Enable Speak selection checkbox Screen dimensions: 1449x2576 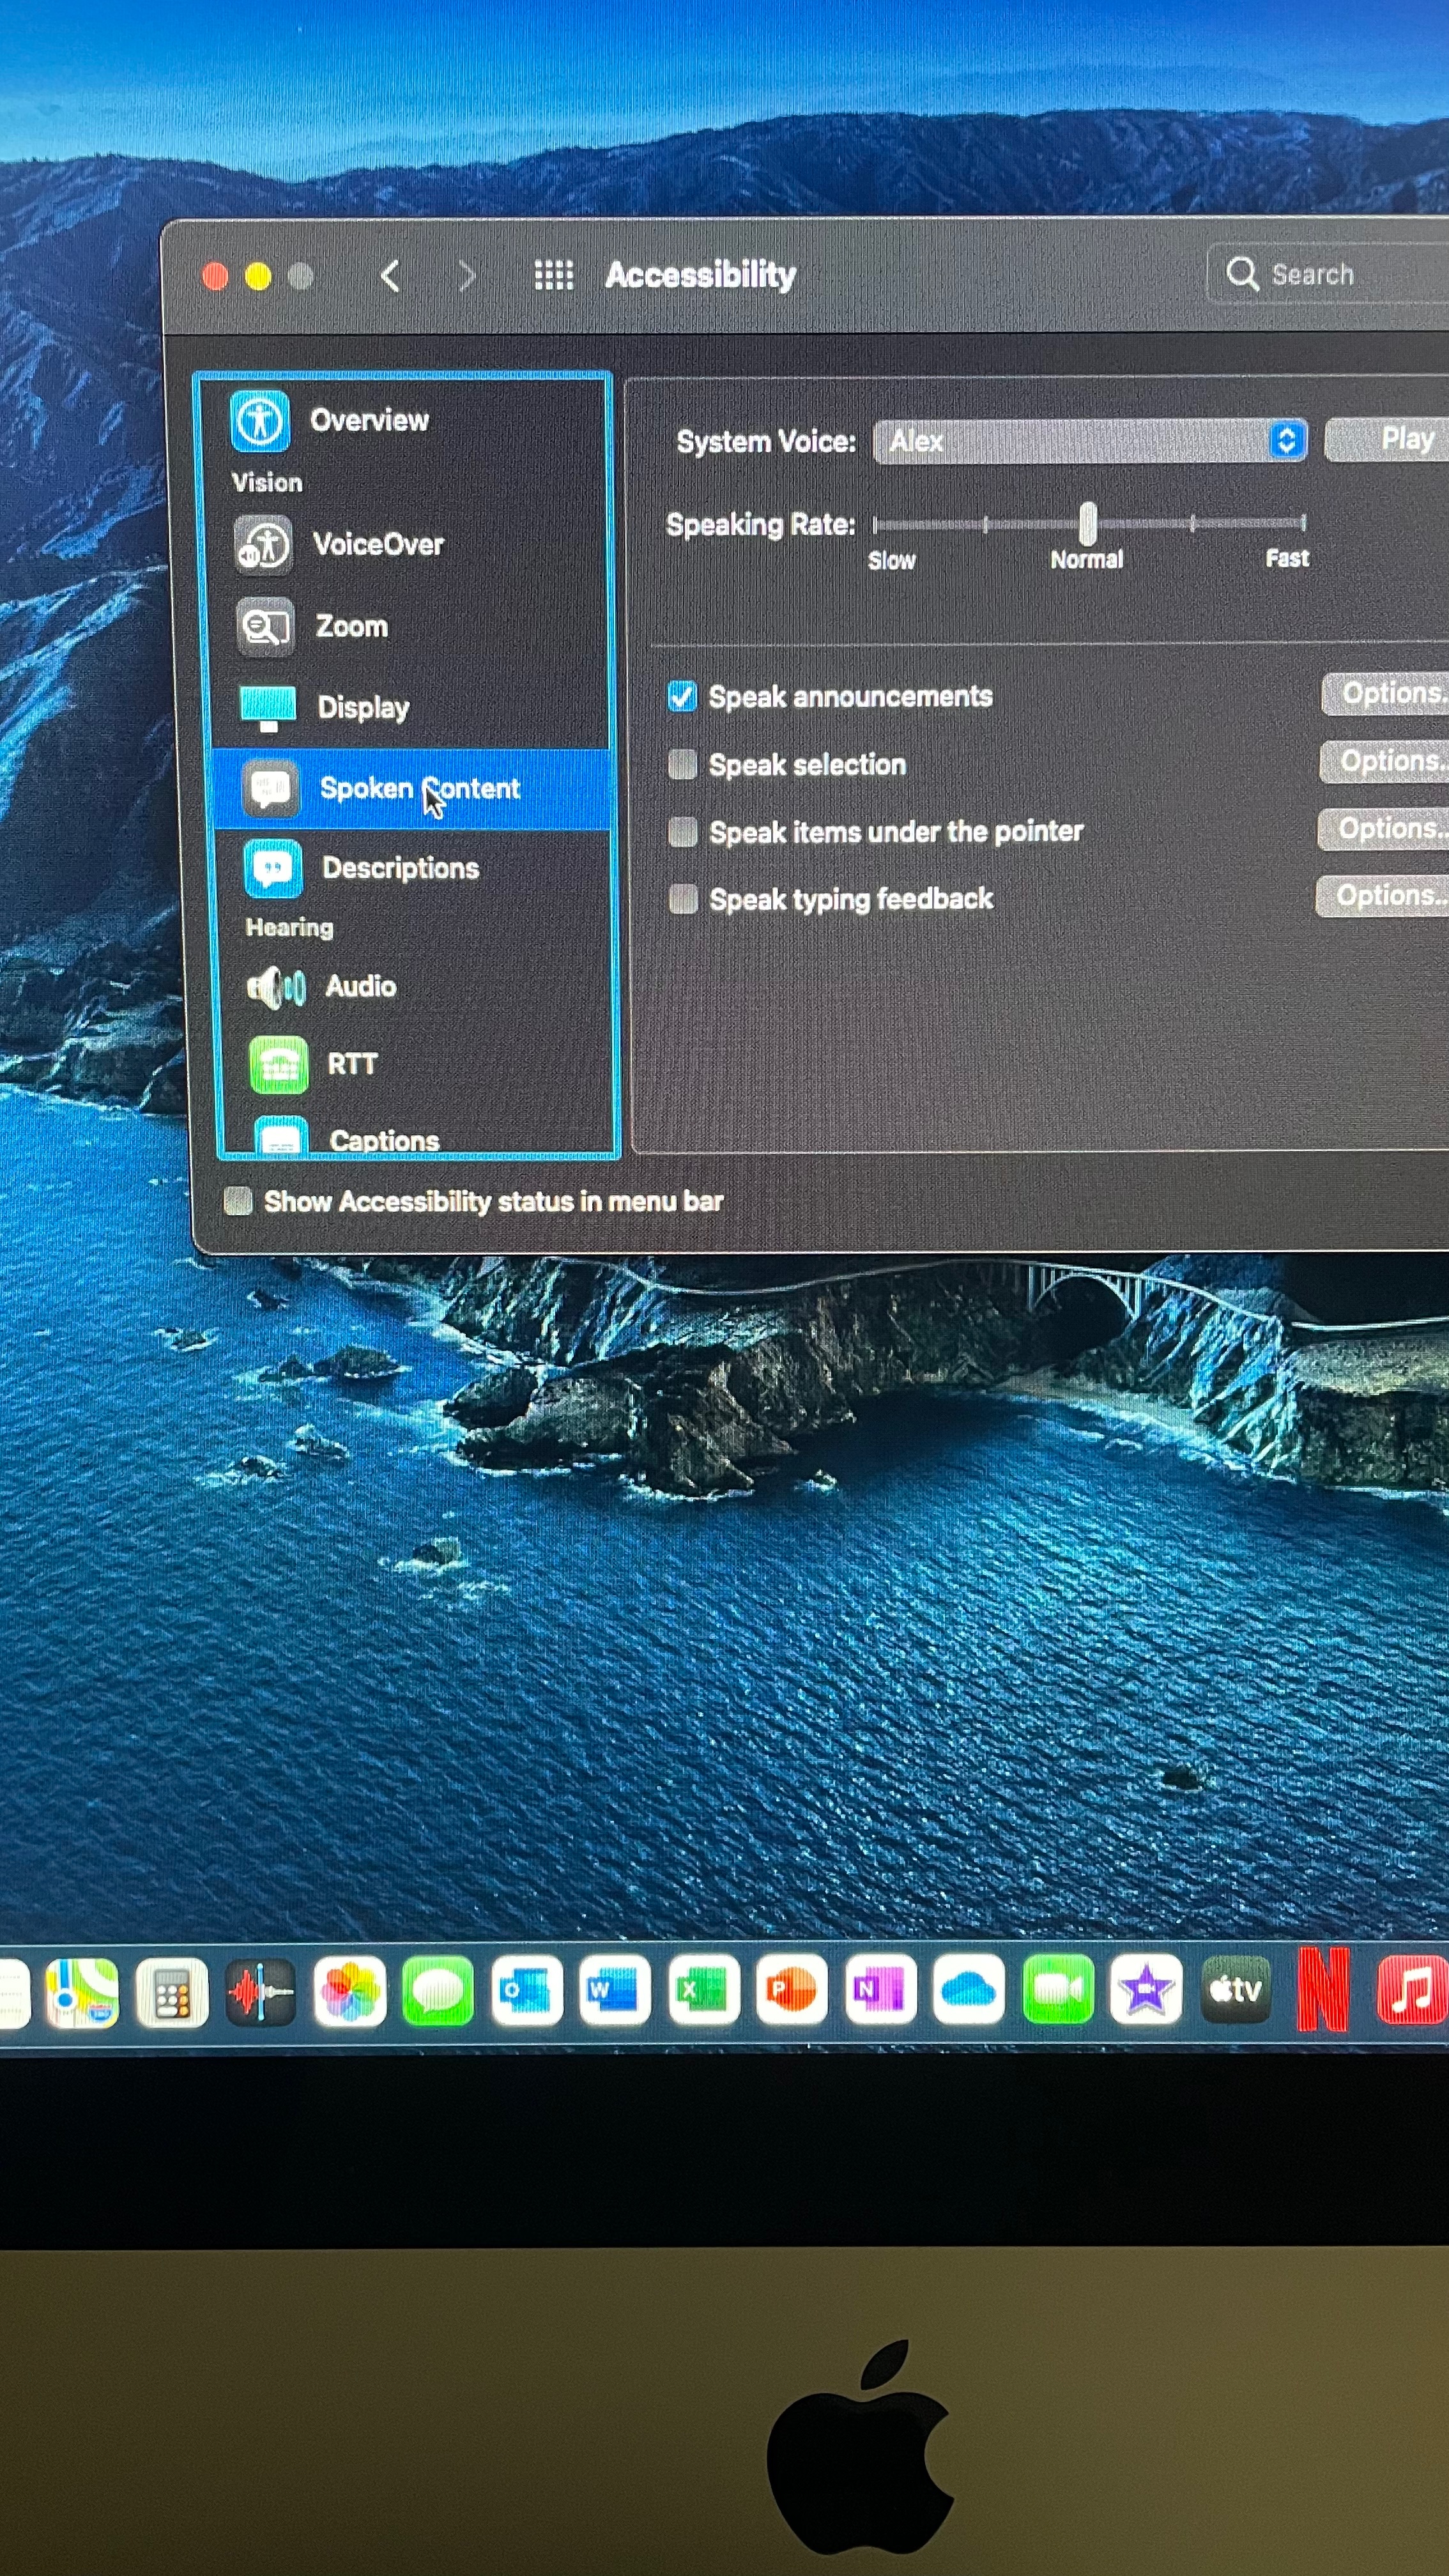pyautogui.click(x=683, y=765)
